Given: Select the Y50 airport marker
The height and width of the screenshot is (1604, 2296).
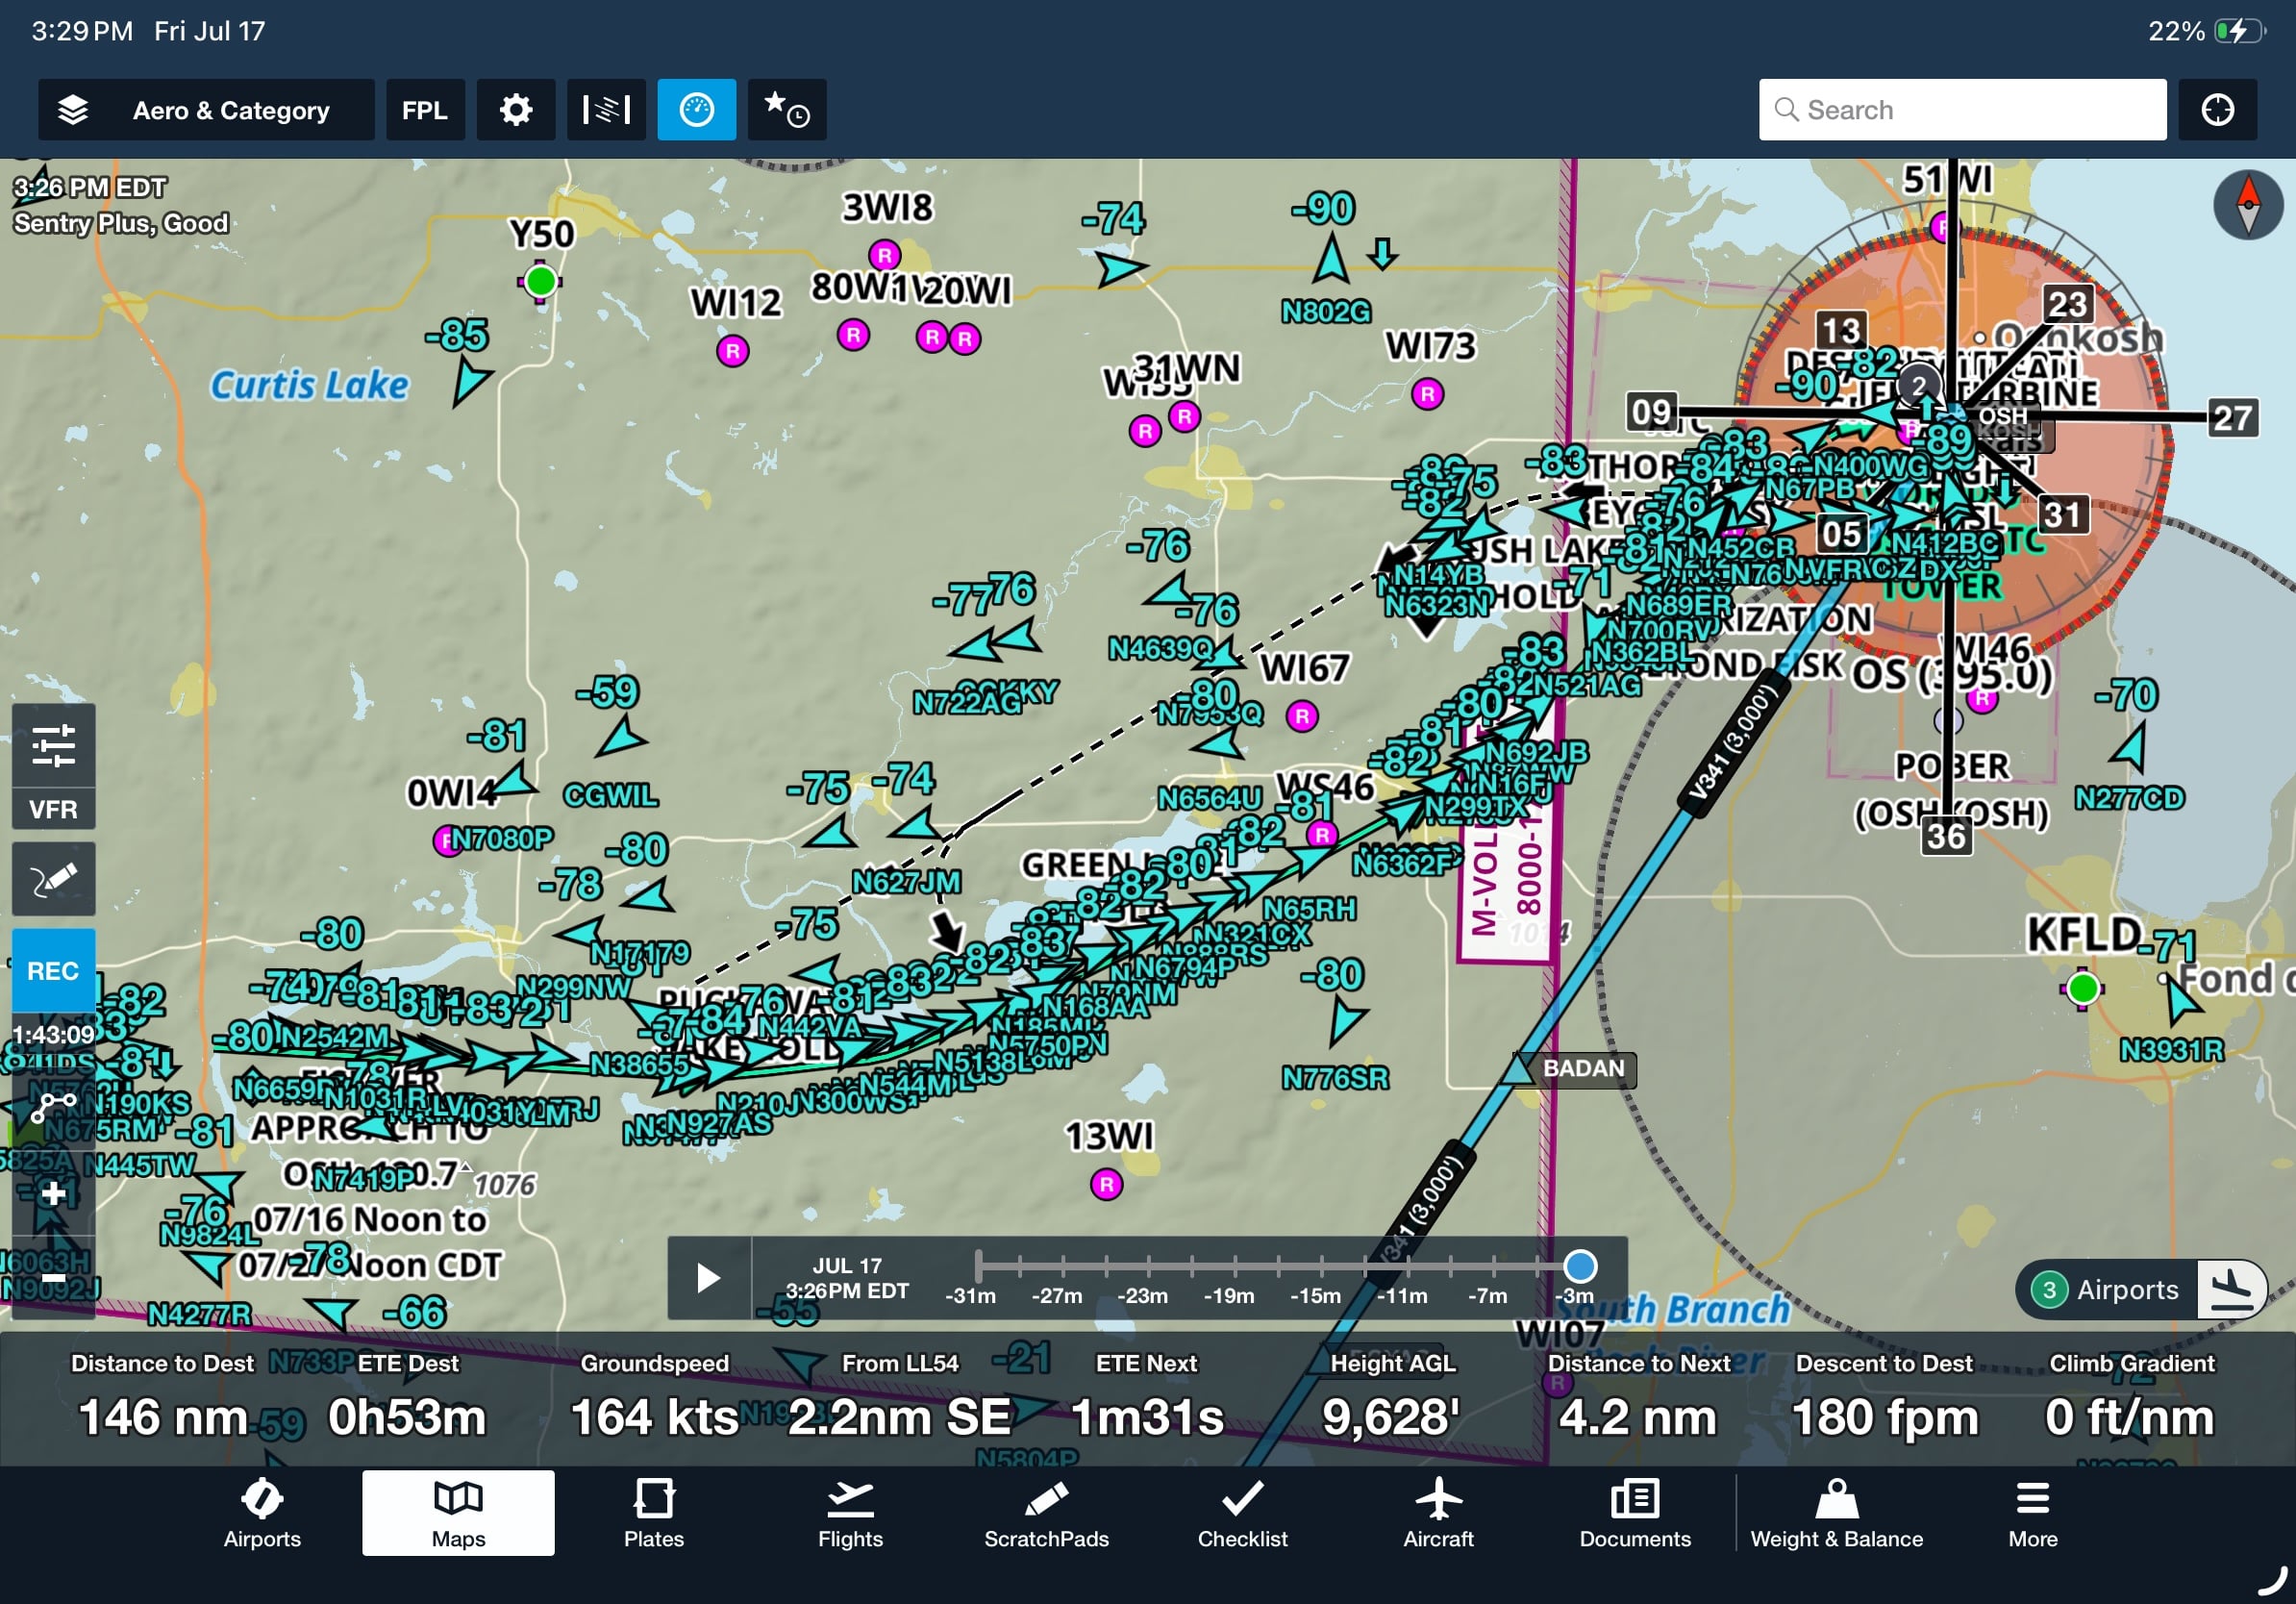Looking at the screenshot, I should pos(540,281).
